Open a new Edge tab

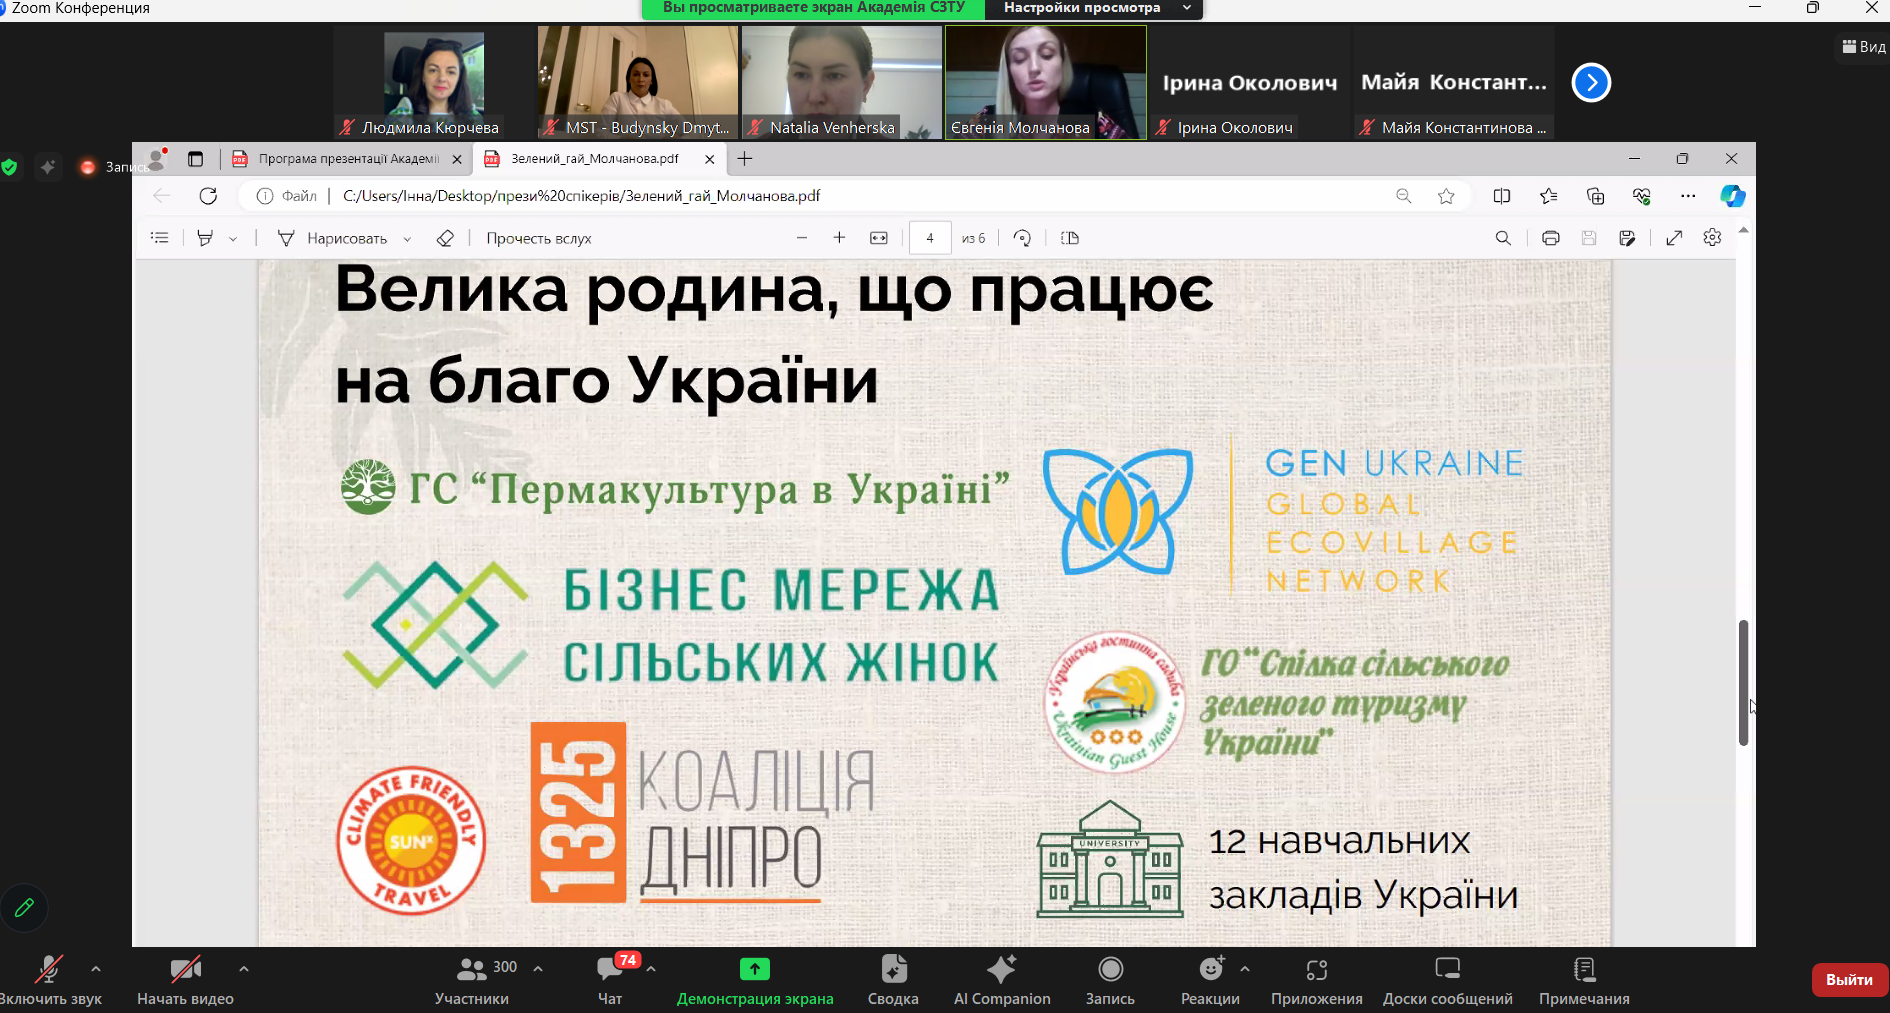point(745,159)
